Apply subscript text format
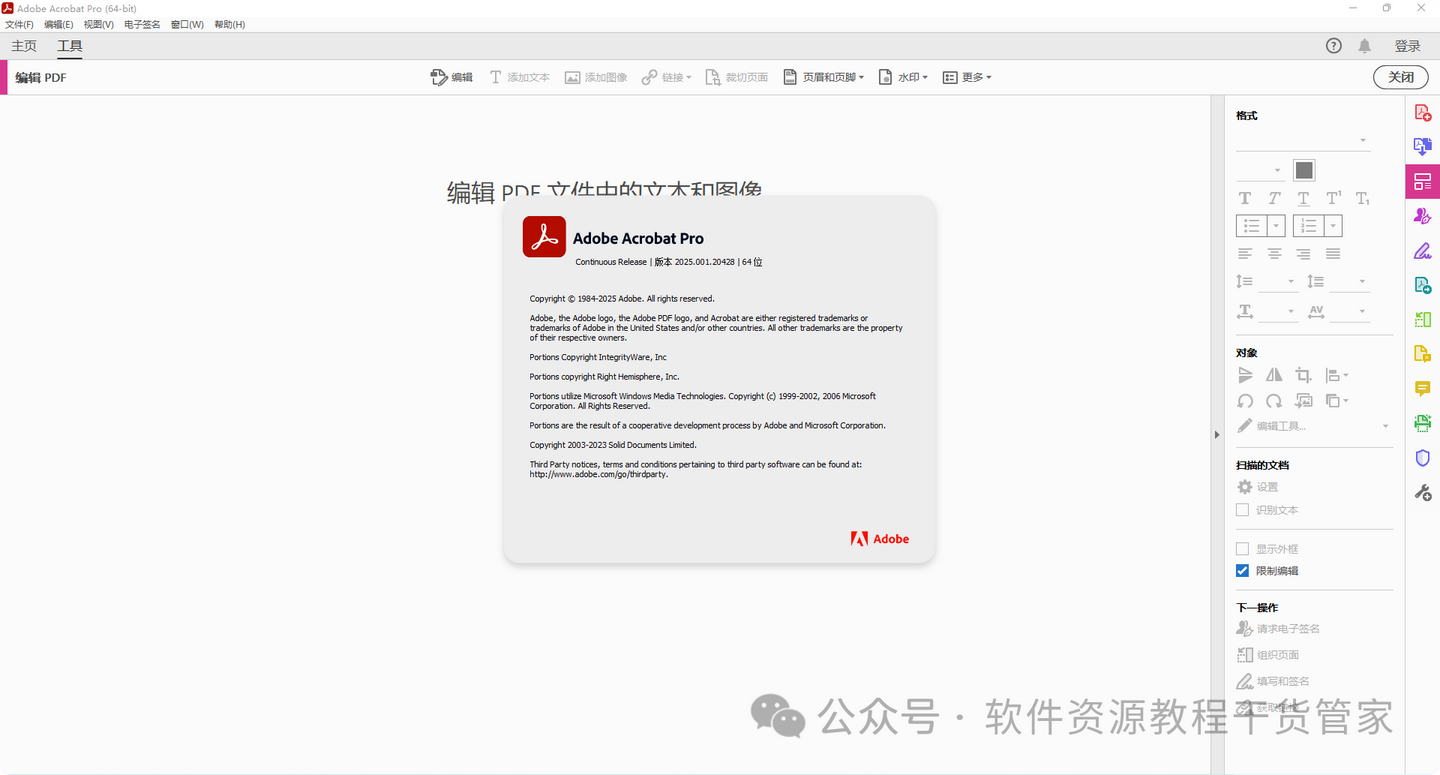This screenshot has width=1440, height=775. [x=1362, y=198]
